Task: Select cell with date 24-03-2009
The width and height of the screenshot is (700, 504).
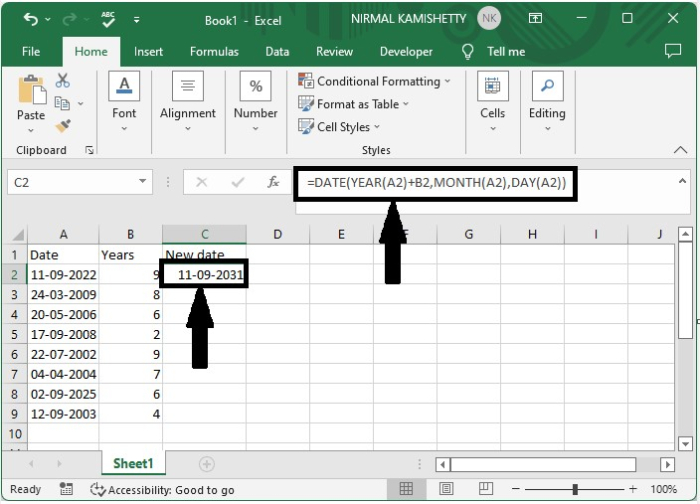Action: [63, 295]
